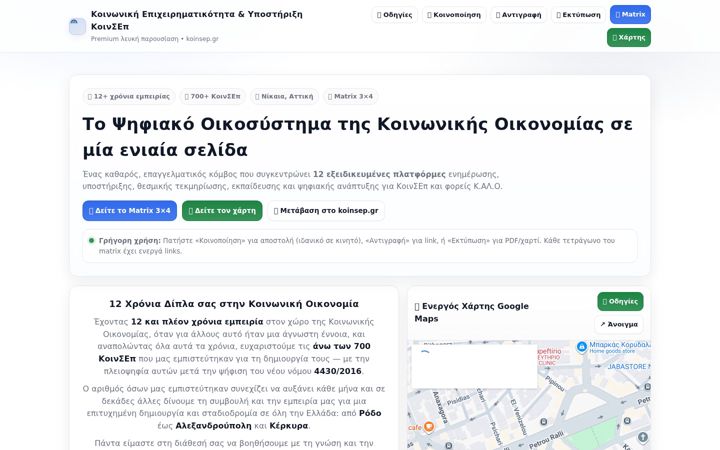The image size is (720, 450).
Task: Click the Ενεργός Χάρτης Google Maps heading
Action: click(472, 312)
